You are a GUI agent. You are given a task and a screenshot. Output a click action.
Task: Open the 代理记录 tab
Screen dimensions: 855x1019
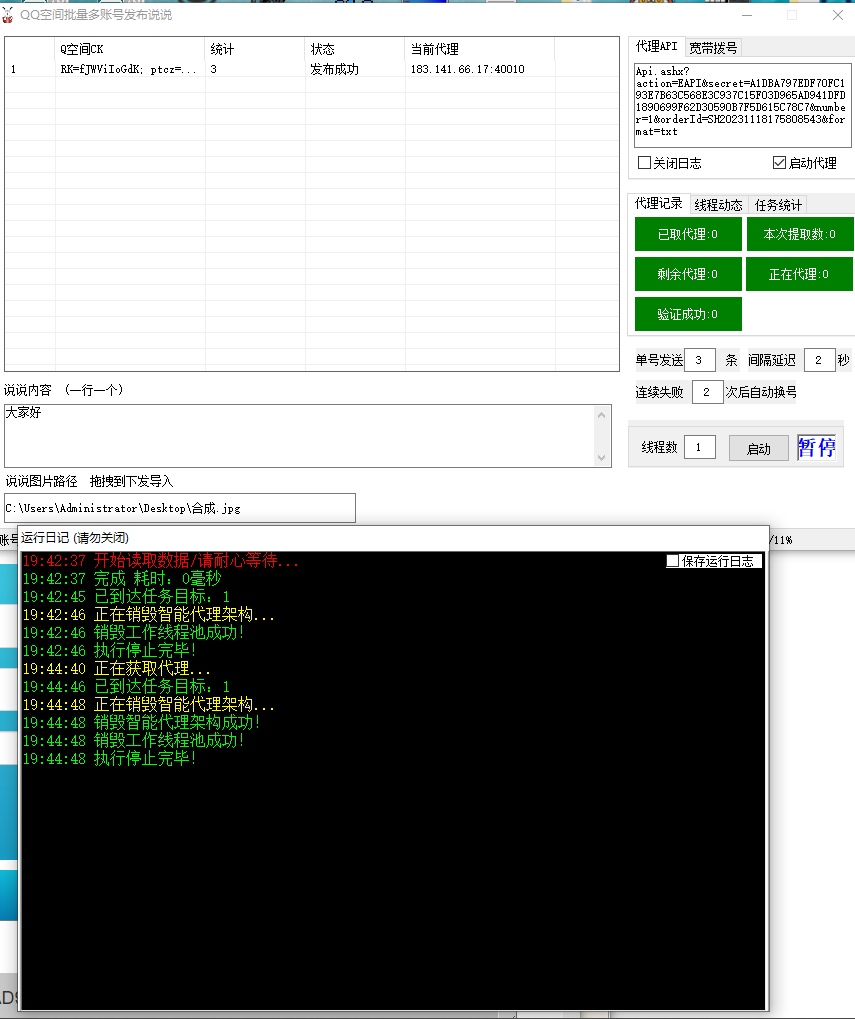(x=658, y=203)
